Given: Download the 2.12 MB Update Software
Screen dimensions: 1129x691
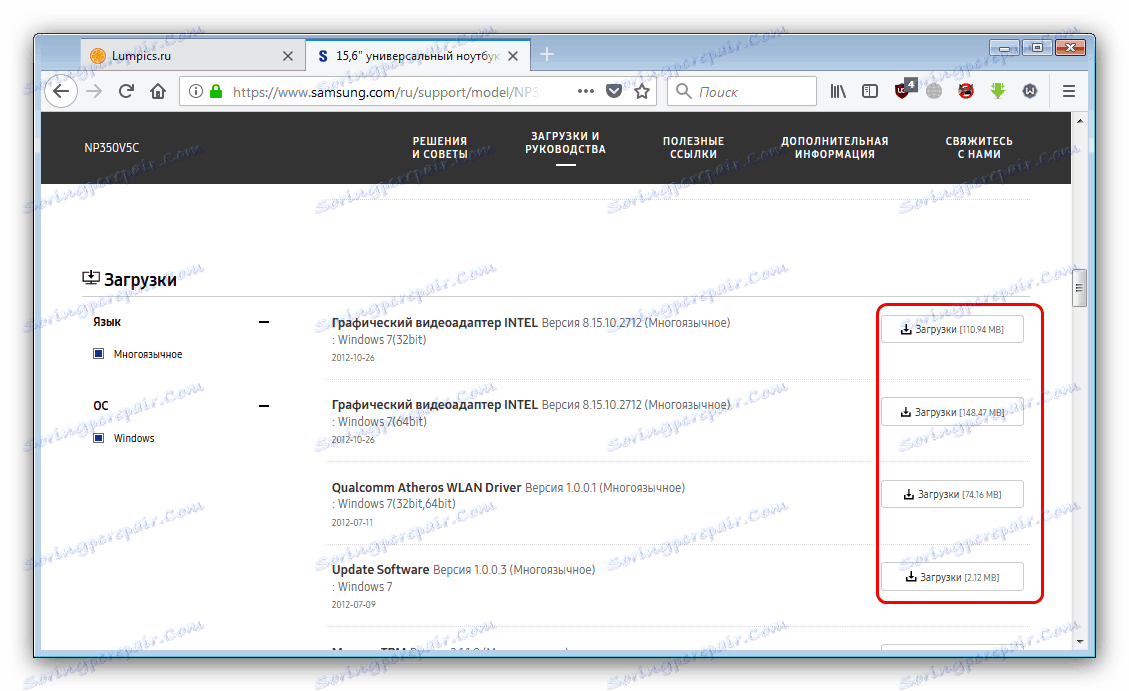Looking at the screenshot, I should [952, 577].
